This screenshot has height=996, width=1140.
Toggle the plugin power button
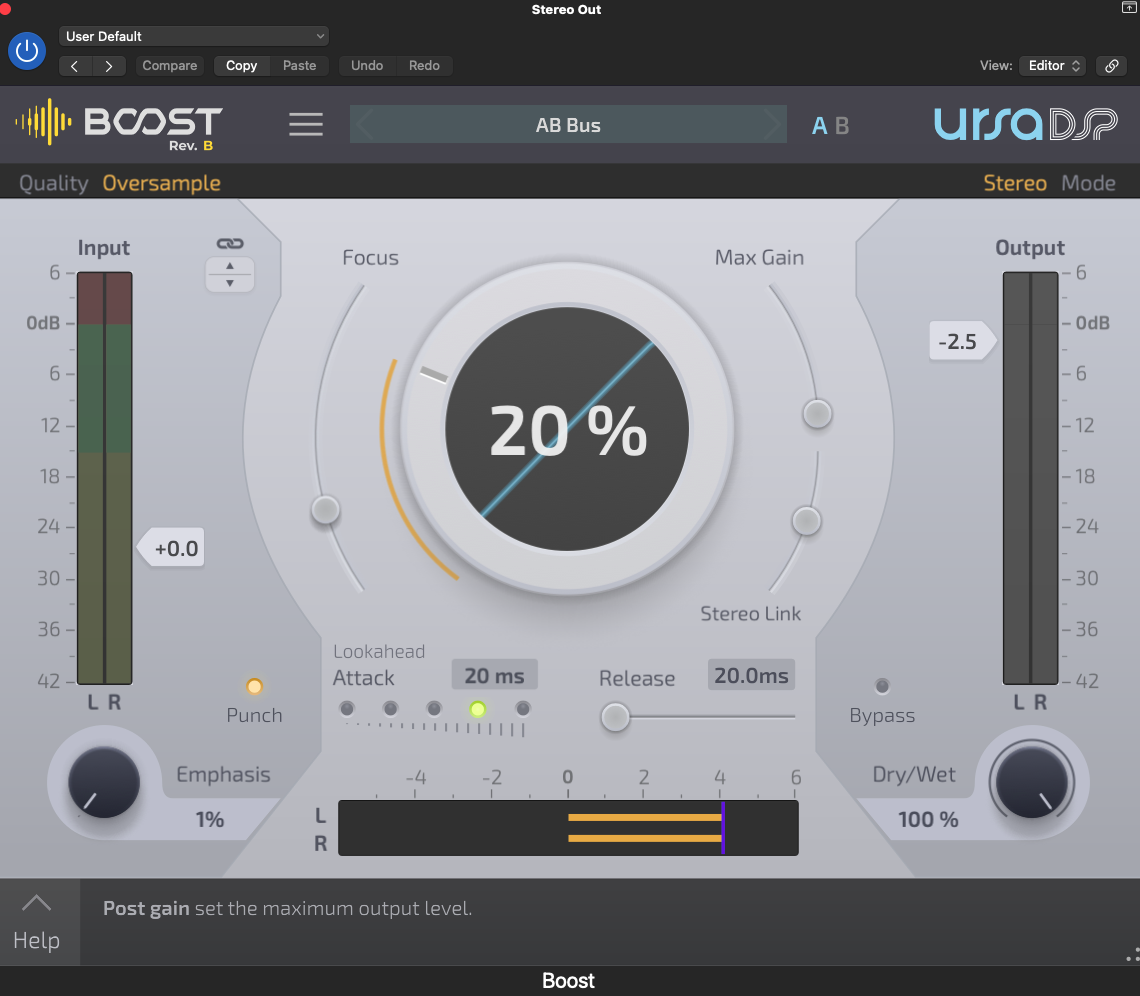pyautogui.click(x=27, y=51)
